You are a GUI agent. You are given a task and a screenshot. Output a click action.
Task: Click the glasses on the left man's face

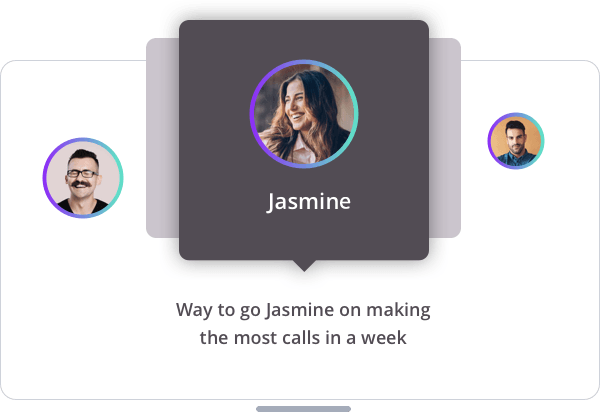pos(83,174)
